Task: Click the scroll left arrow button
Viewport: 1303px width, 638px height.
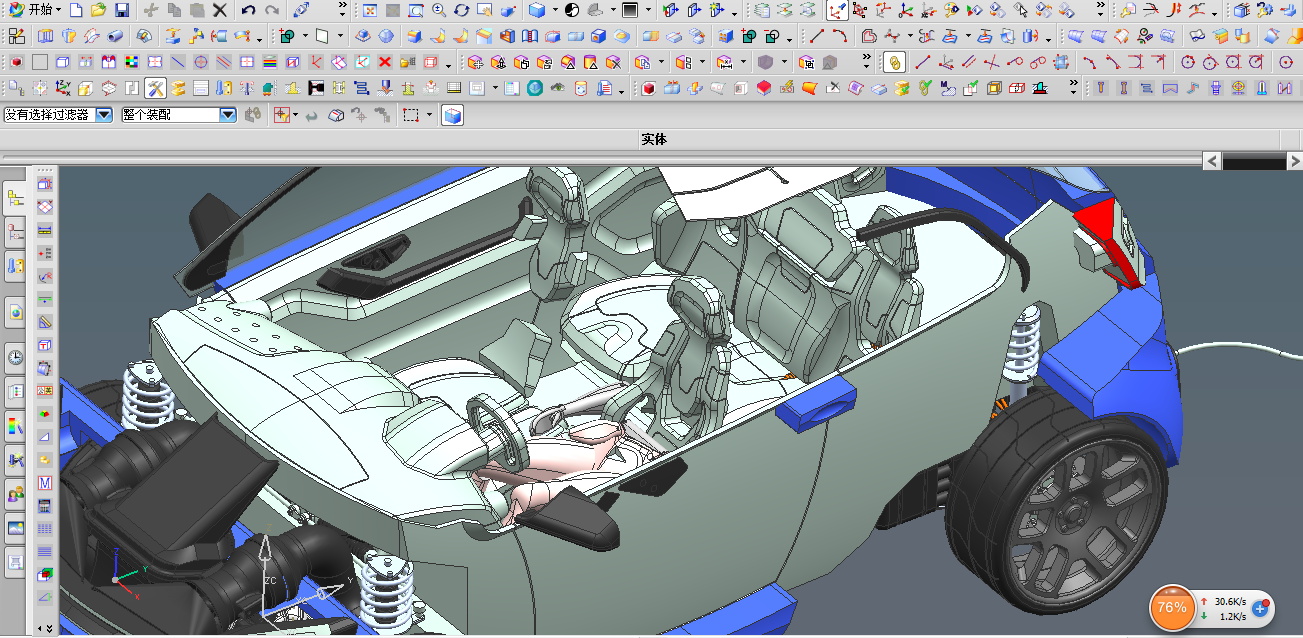Action: point(1212,161)
